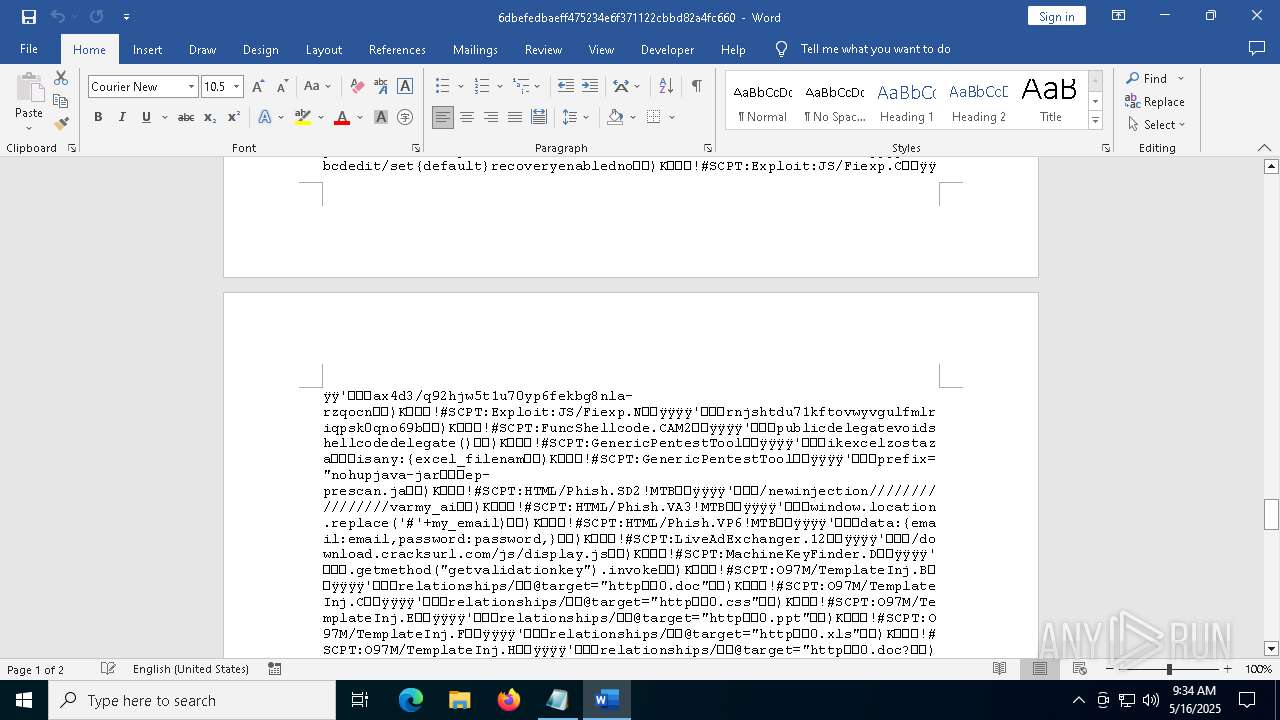Click the Distributed alignment icon

pos(539,117)
